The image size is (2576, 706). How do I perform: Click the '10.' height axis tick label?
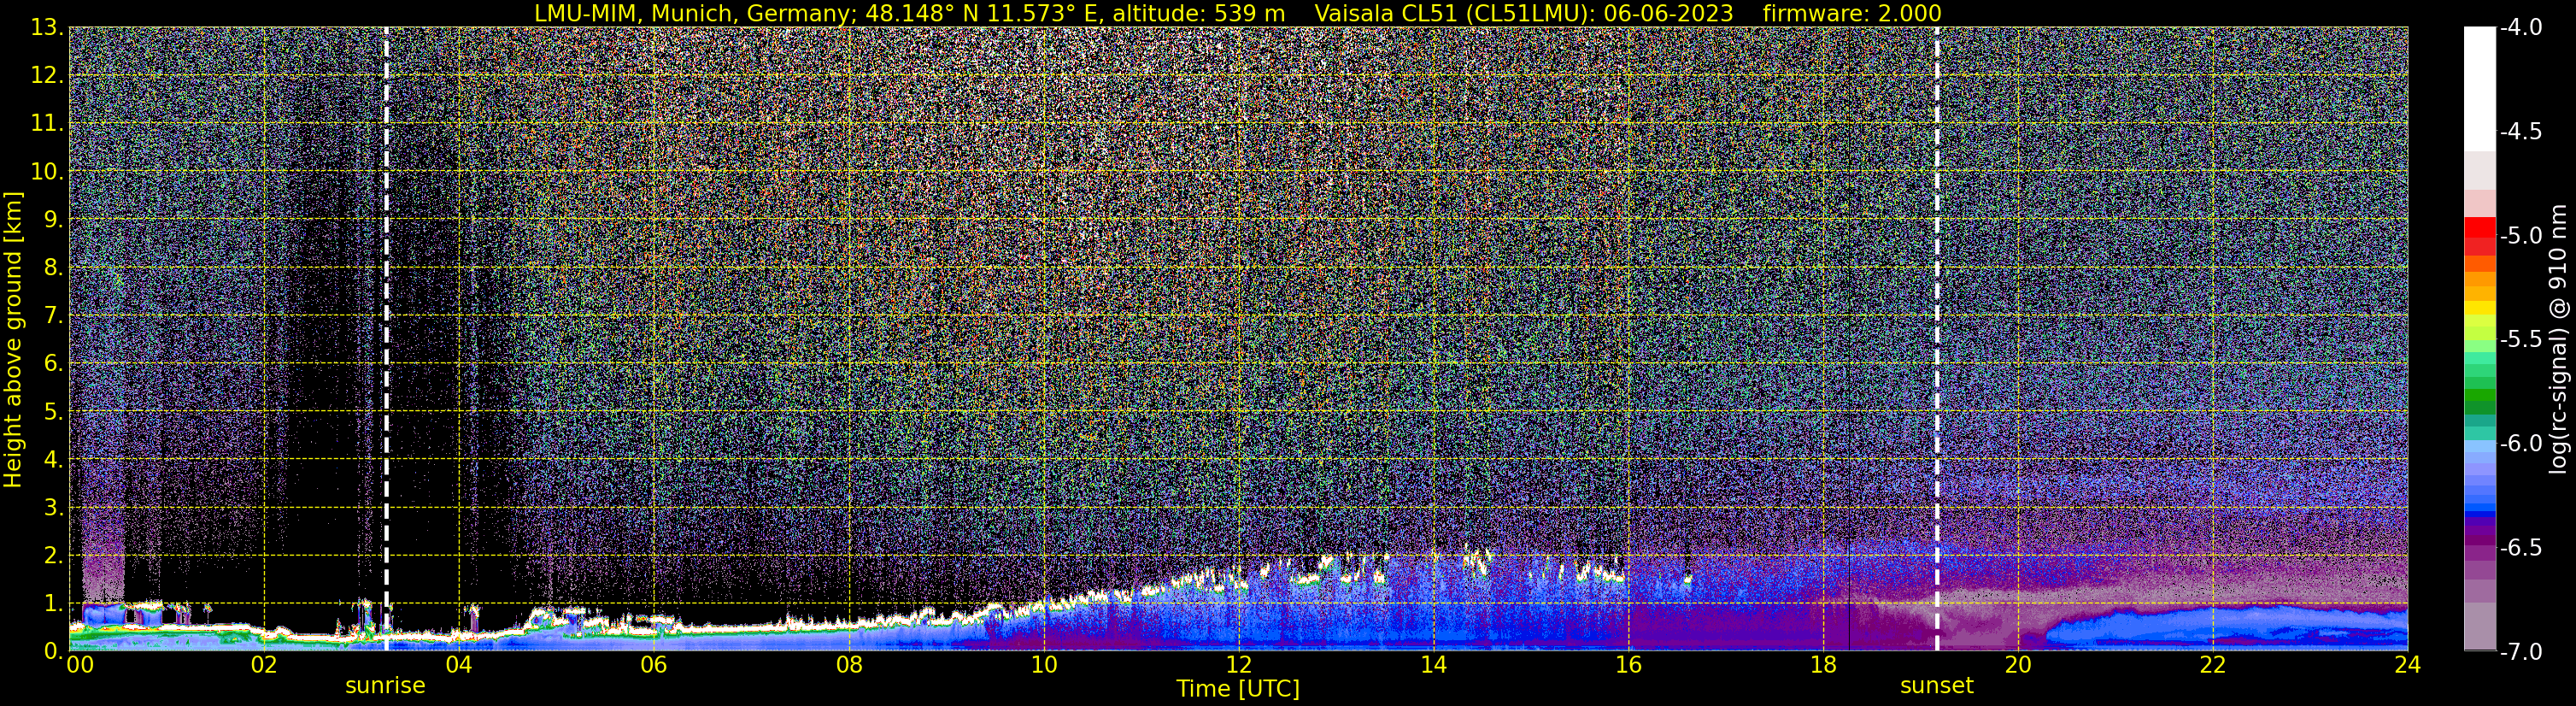coord(46,171)
